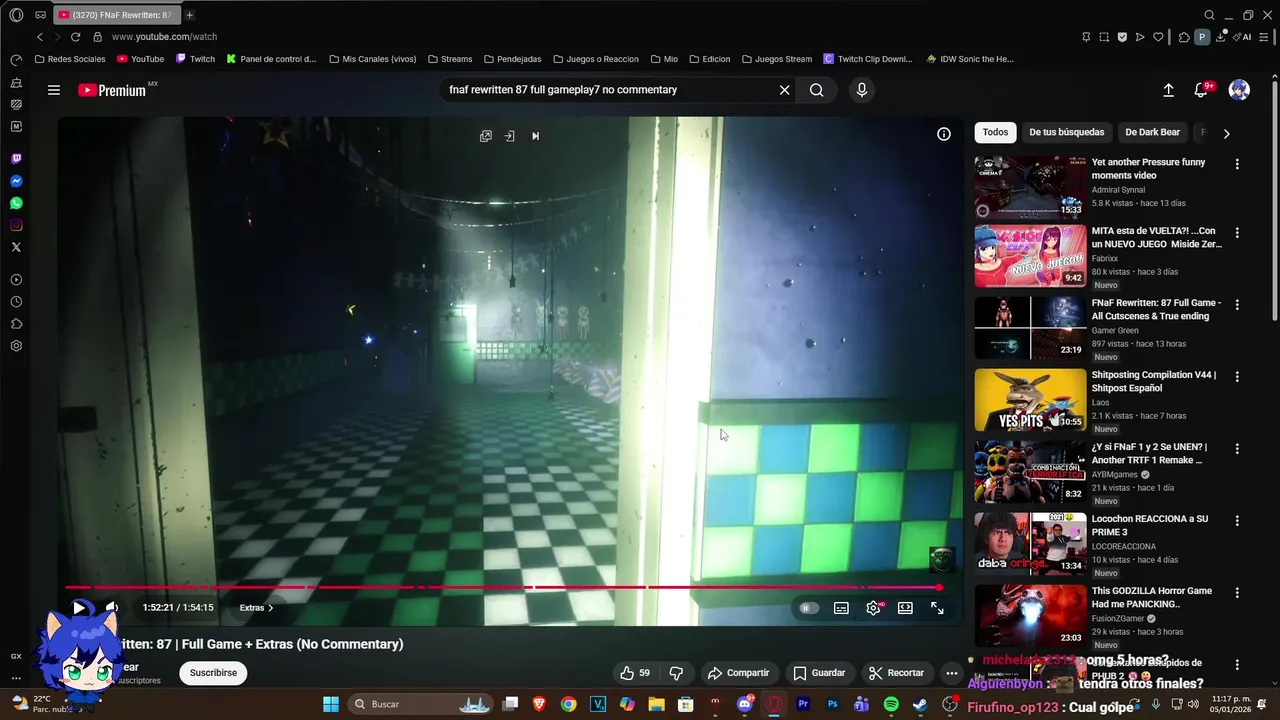Show more filter chips with right arrow
1280x720 pixels.
click(1227, 133)
